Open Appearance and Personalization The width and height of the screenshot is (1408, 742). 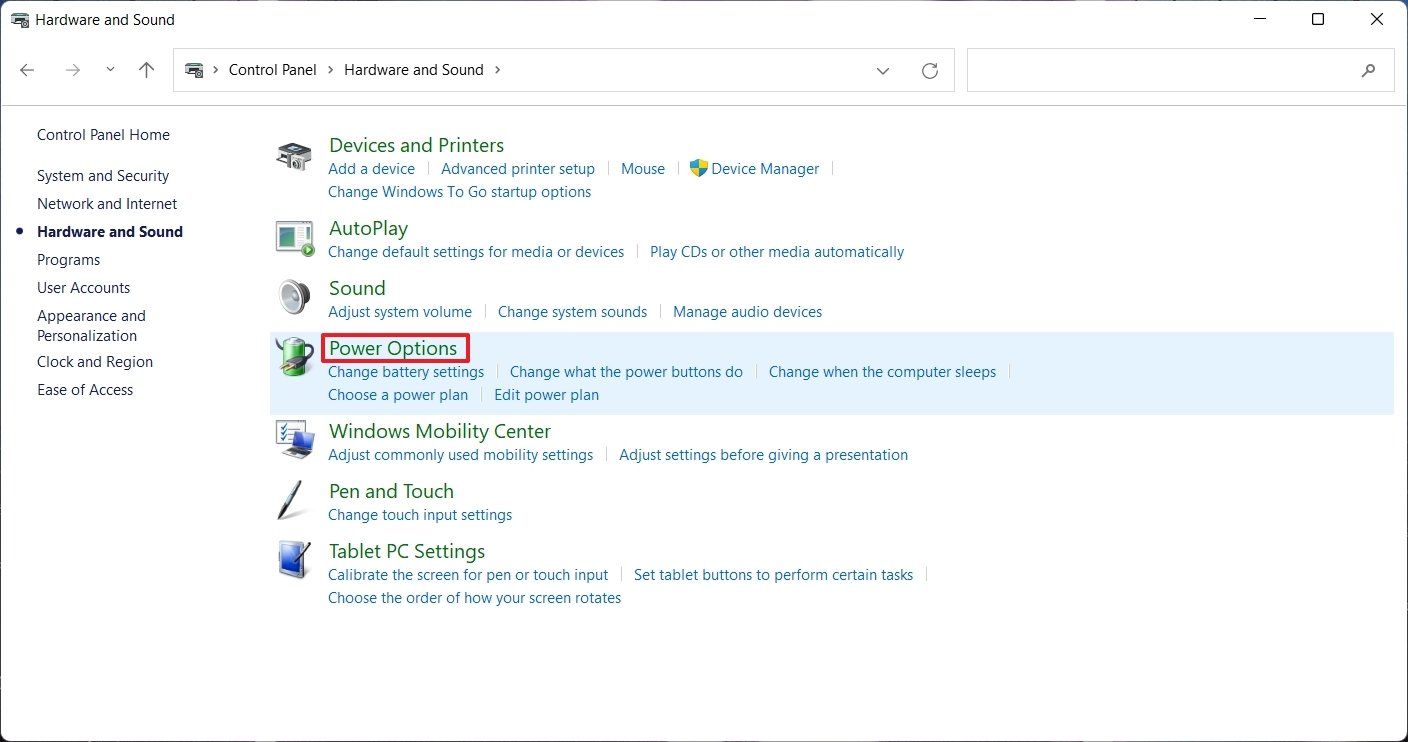[91, 326]
